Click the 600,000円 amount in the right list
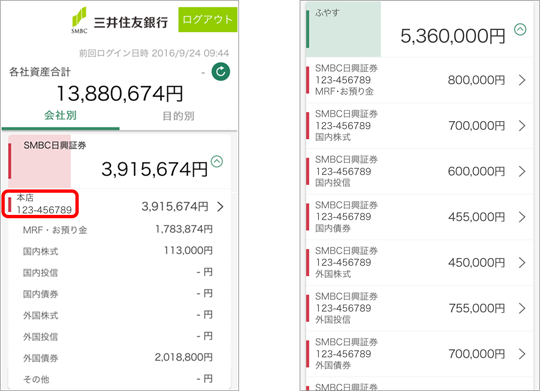 tap(476, 171)
